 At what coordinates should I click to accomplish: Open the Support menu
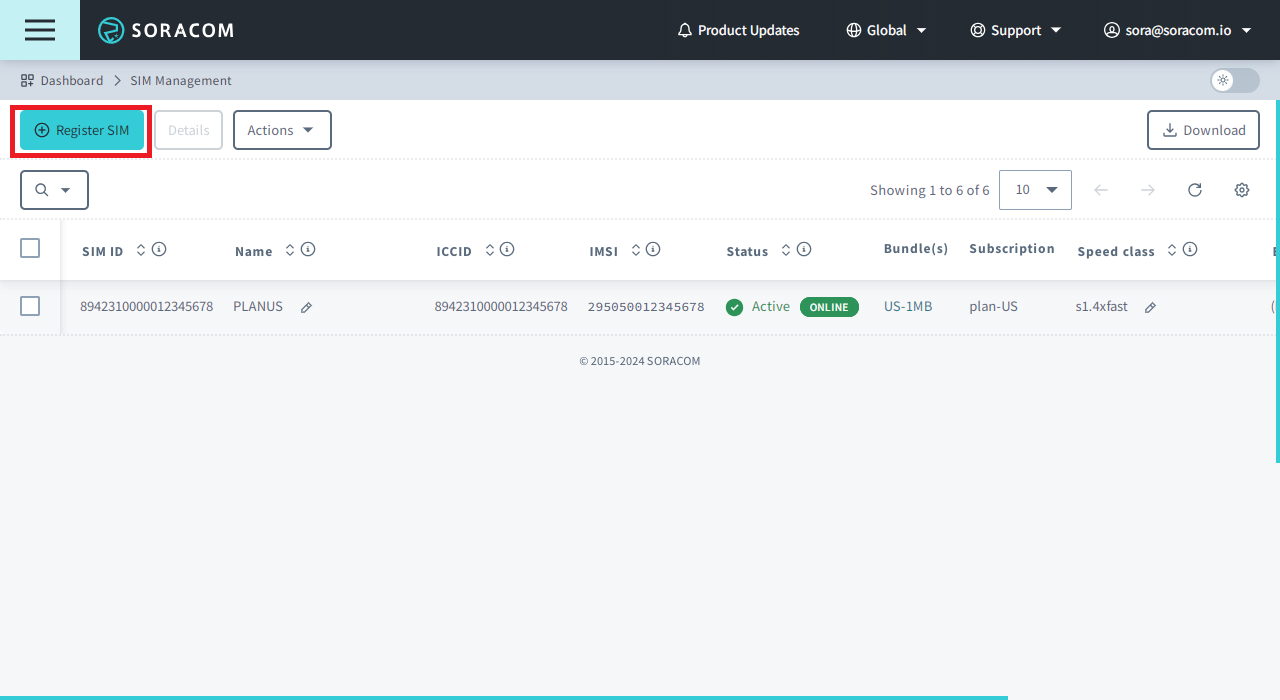[1016, 30]
